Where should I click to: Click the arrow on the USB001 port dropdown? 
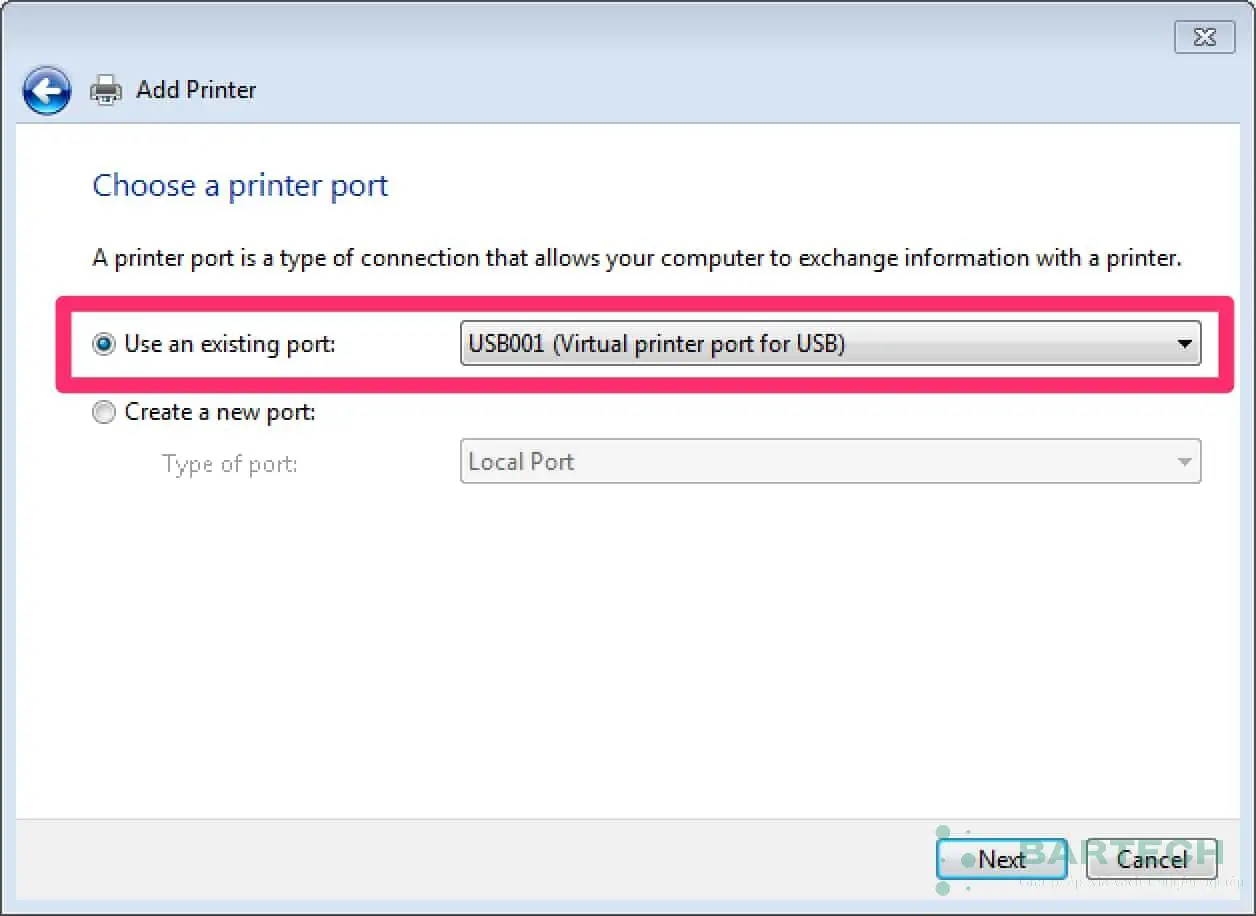(x=1184, y=344)
